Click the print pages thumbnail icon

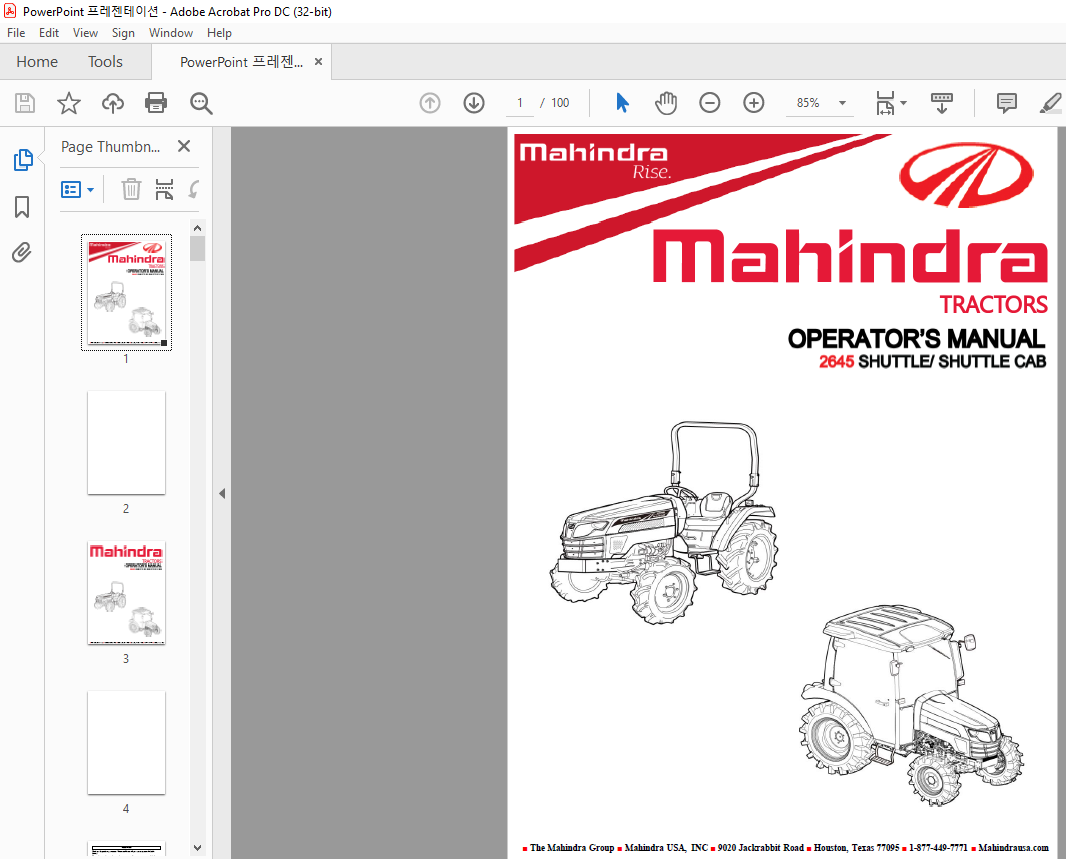coord(164,189)
